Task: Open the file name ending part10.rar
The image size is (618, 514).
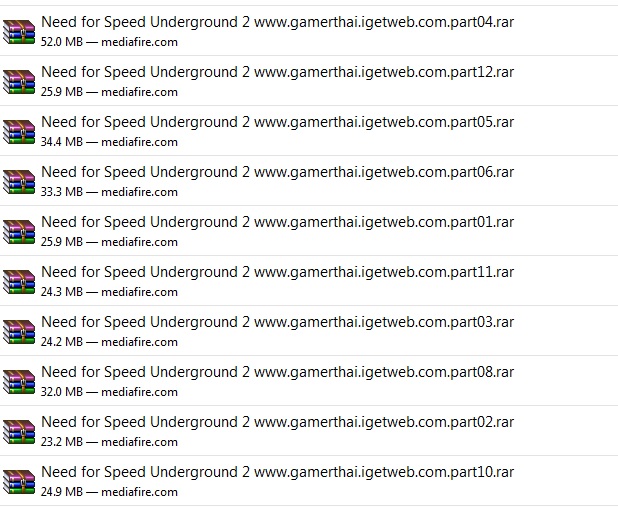Action: coord(277,473)
